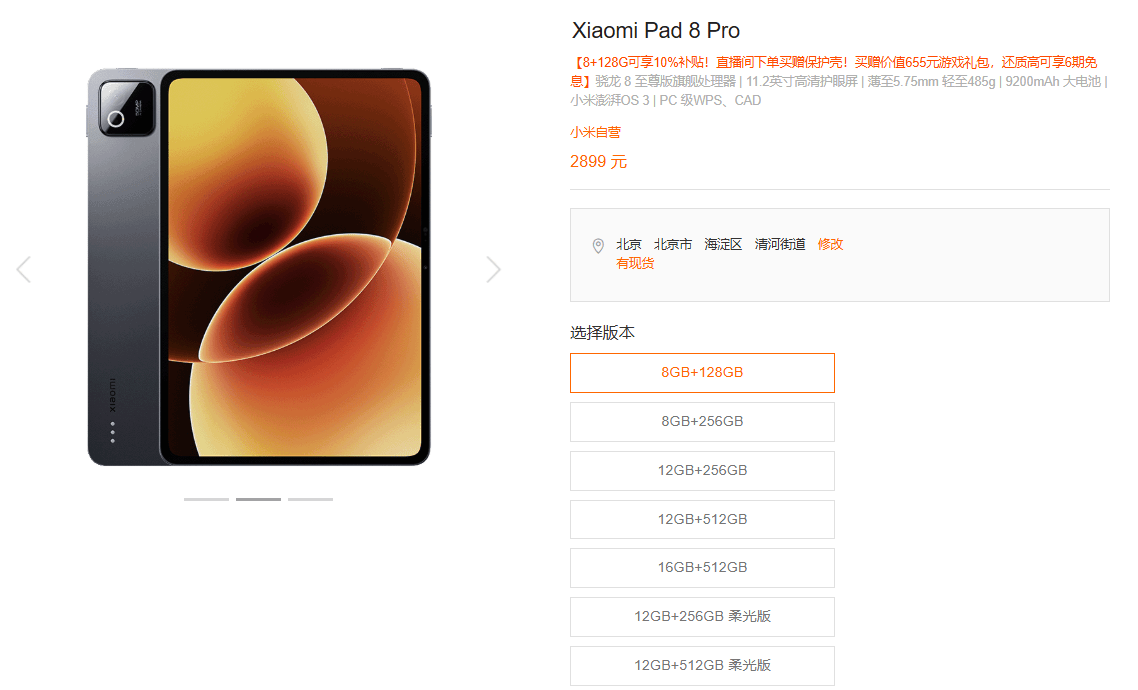The height and width of the screenshot is (690, 1138).
Task: Click the Xiaomi Pad 8 Pro title
Action: click(655, 30)
